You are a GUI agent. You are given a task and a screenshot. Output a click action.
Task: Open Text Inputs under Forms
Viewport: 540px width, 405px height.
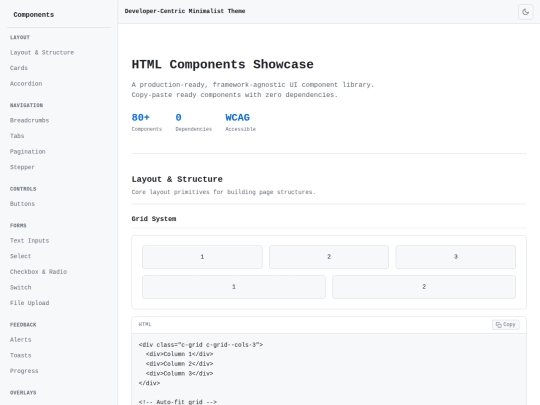coord(29,240)
